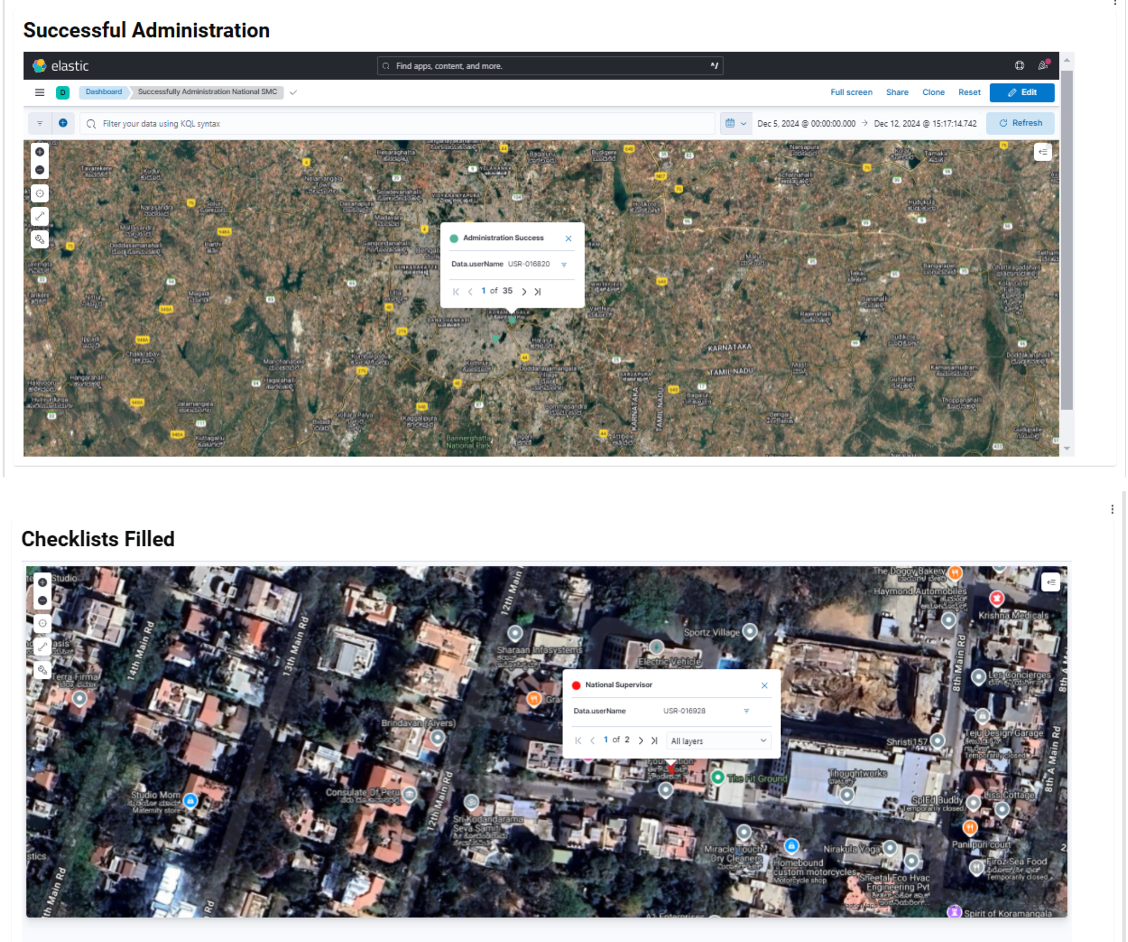The height and width of the screenshot is (942, 1128).
Task: Expand the dashboard title chevron
Action: [293, 92]
